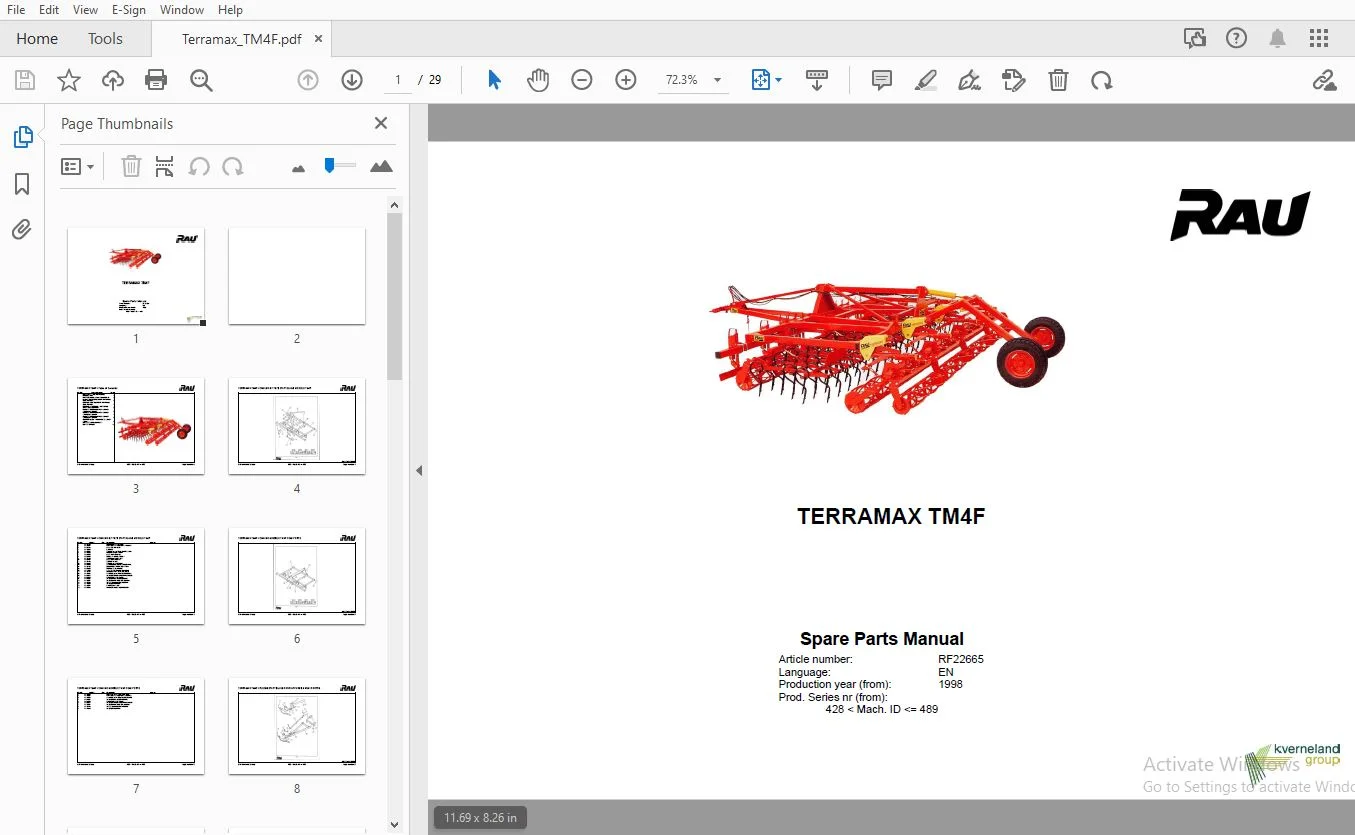Switch to the Tools tab
Image resolution: width=1355 pixels, height=835 pixels.
tap(105, 39)
